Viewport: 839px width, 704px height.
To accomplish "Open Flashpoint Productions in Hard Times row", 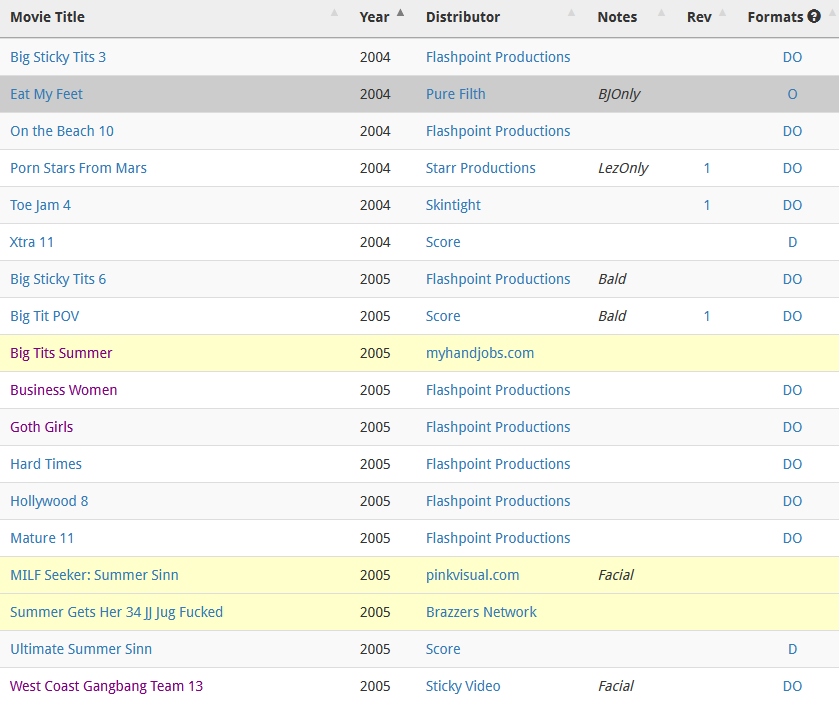I will (x=498, y=464).
